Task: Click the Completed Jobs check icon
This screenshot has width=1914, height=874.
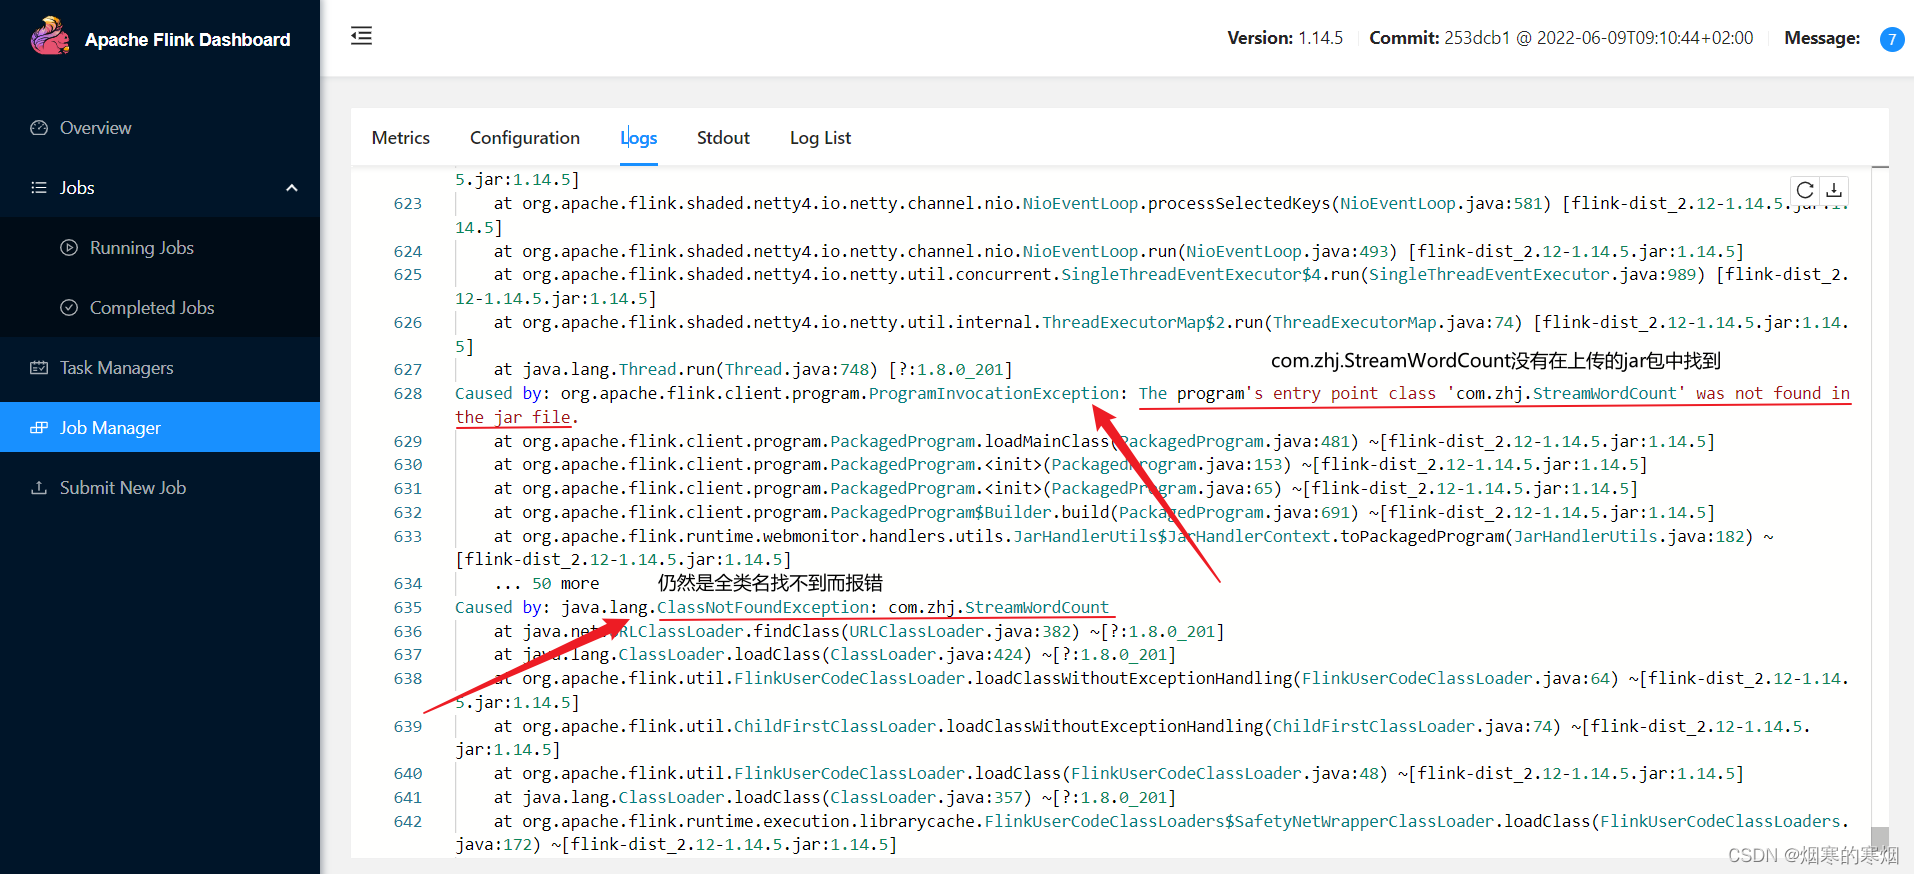Action: click(69, 308)
